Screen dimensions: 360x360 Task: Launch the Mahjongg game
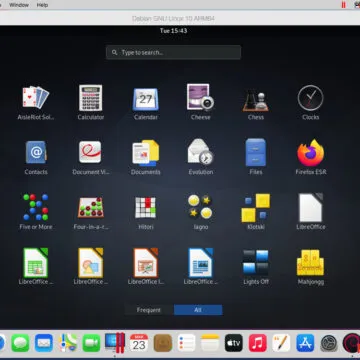pos(310,263)
